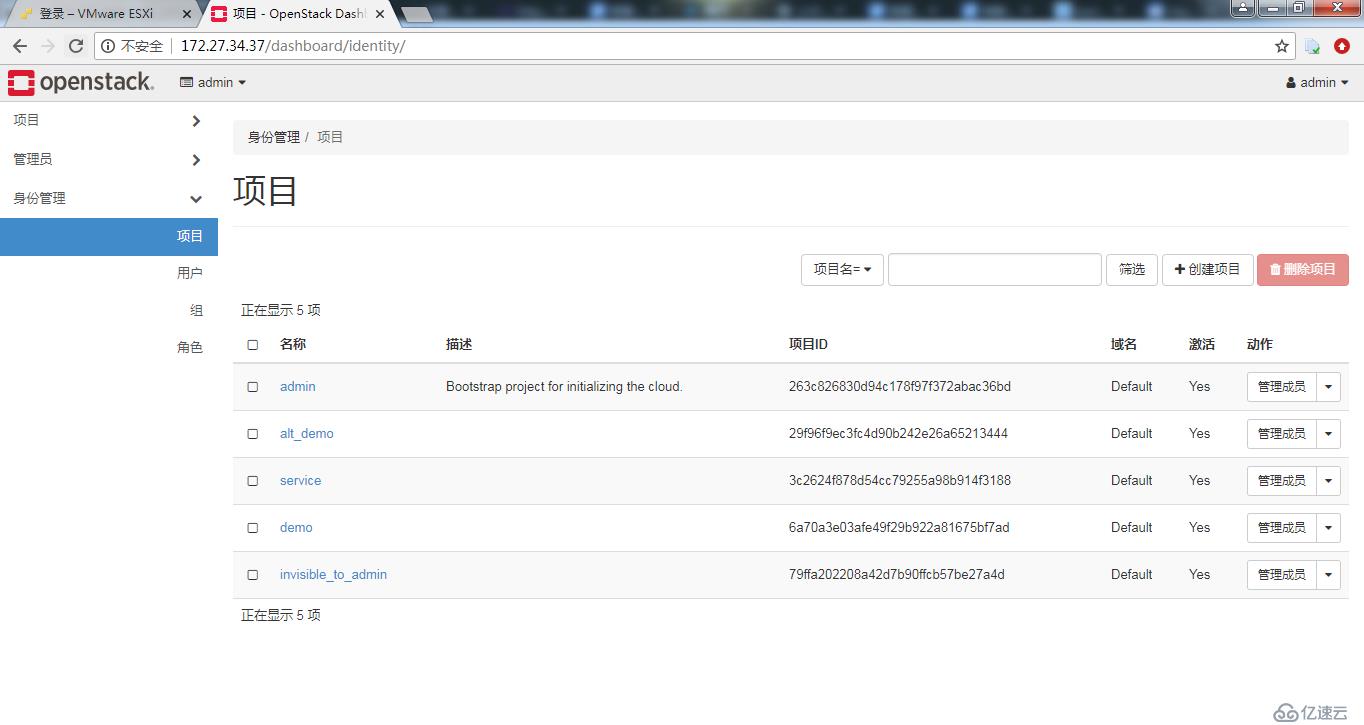Open actions dropdown arrow for admin row
Viewport: 1364px width, 725px height.
(x=1329, y=387)
